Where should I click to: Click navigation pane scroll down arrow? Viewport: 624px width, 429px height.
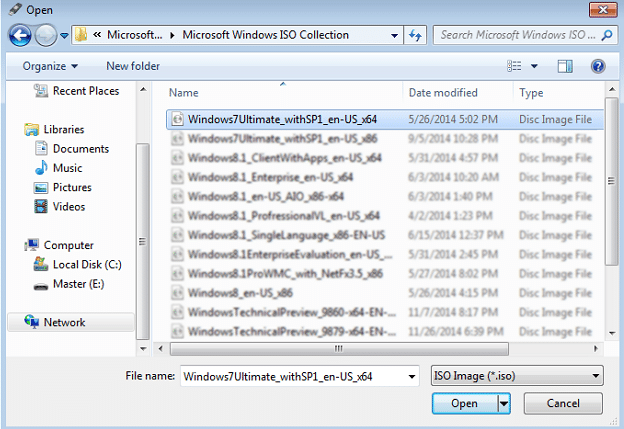click(x=143, y=349)
